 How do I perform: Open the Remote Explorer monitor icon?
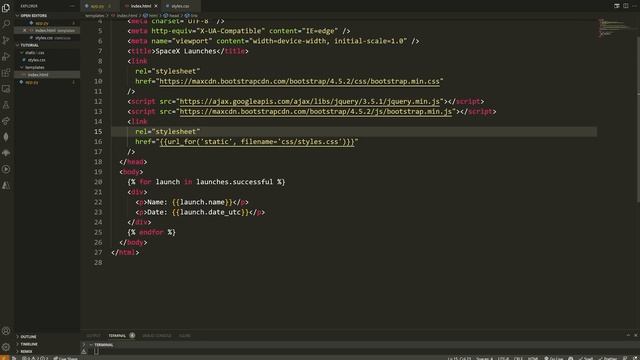[x=6, y=89]
